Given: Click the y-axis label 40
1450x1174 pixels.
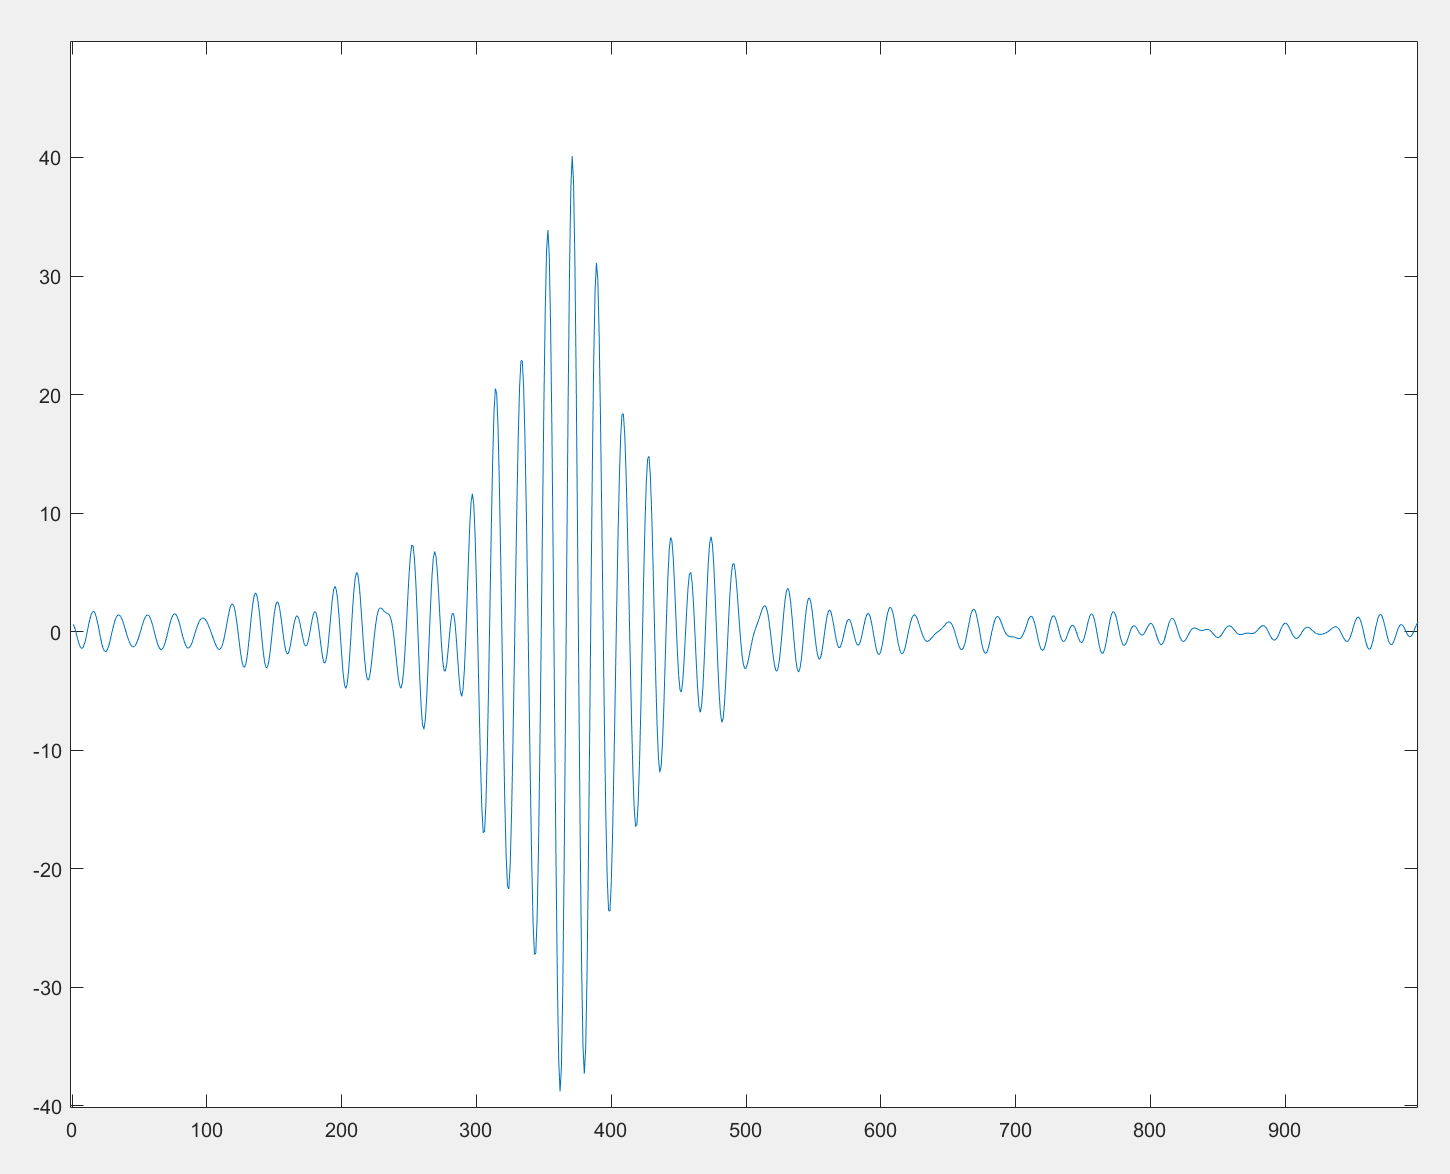Looking at the screenshot, I should tap(50, 158).
